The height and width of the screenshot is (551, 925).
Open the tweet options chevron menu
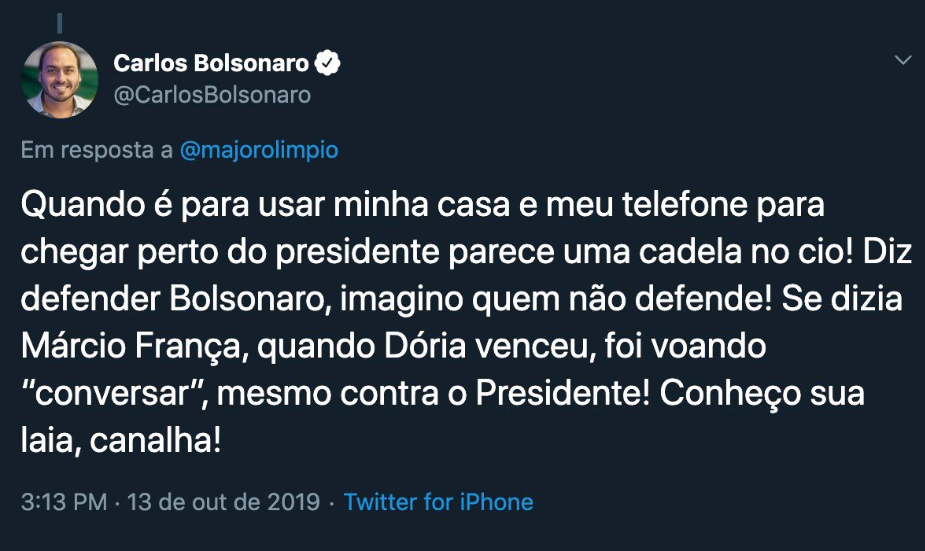902,62
